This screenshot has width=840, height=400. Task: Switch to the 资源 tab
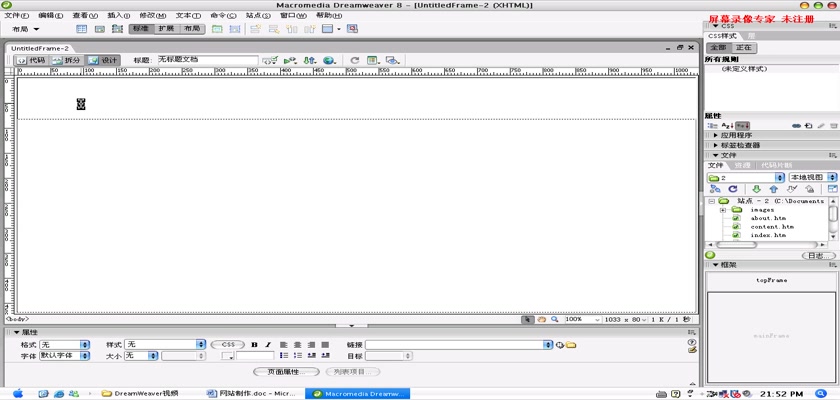point(742,165)
